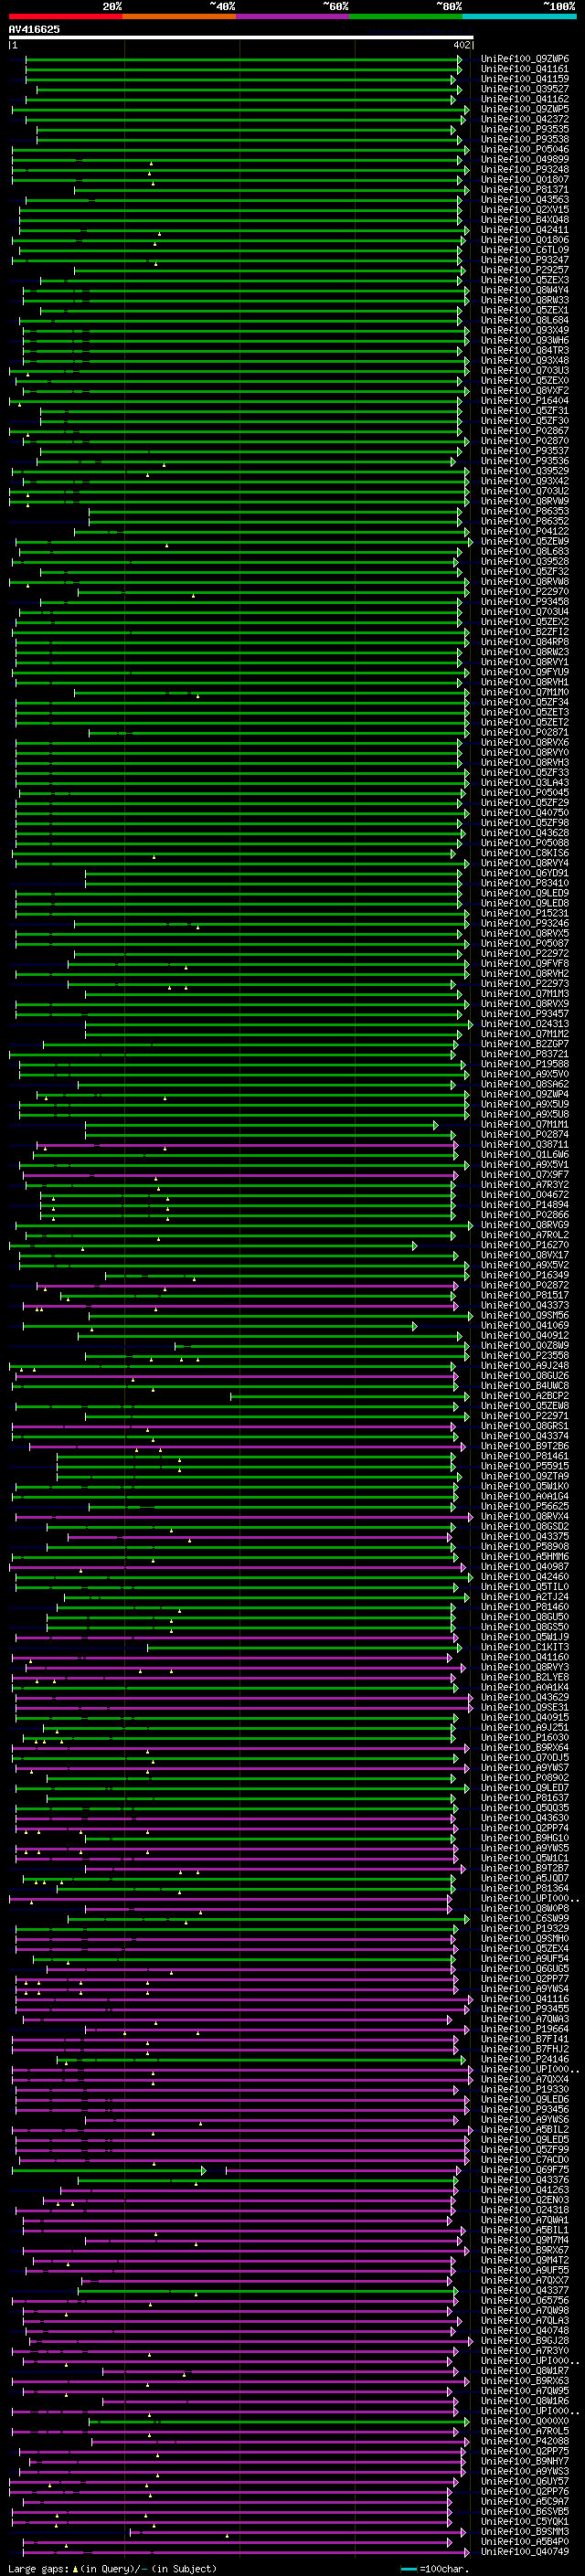Select hit label UniRef100_B9T2B7
Image resolution: width=585 pixels, height=2576 pixels.
[525, 1867]
